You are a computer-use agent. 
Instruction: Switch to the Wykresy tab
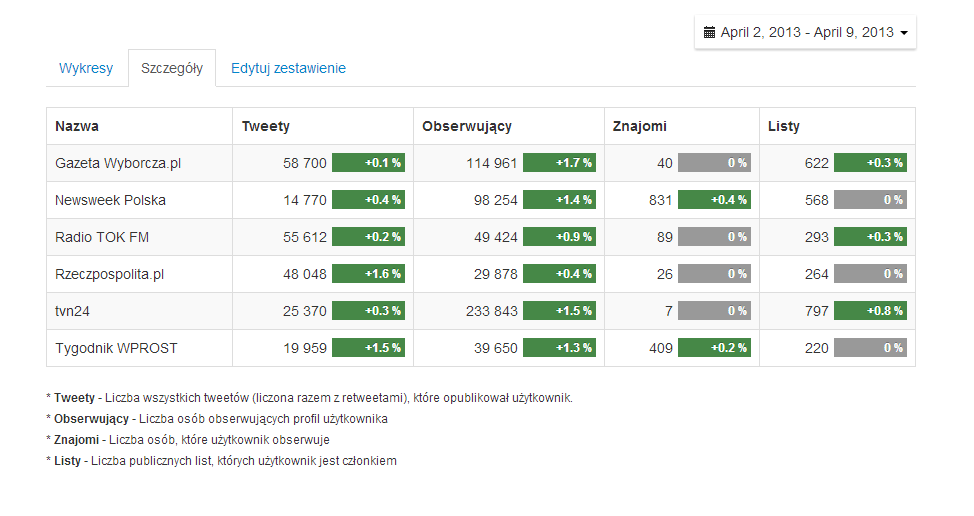point(86,68)
